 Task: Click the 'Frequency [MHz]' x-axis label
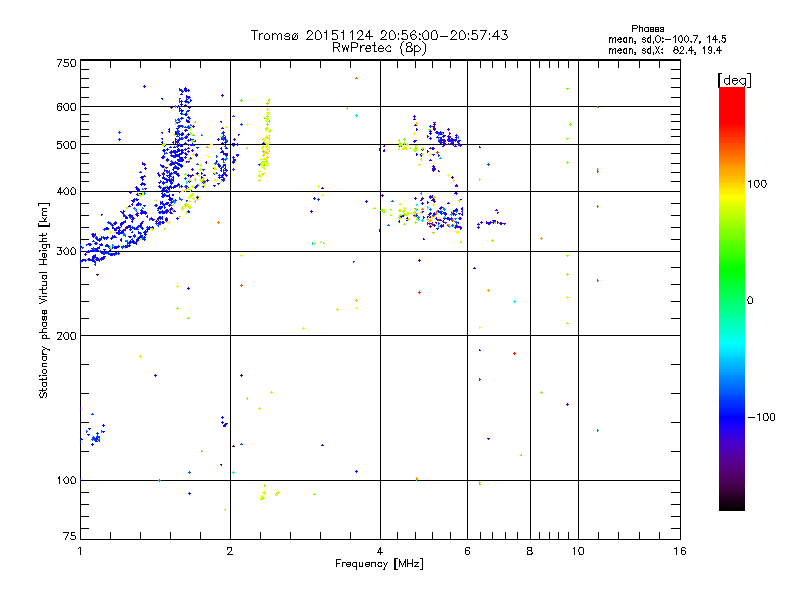click(x=379, y=564)
